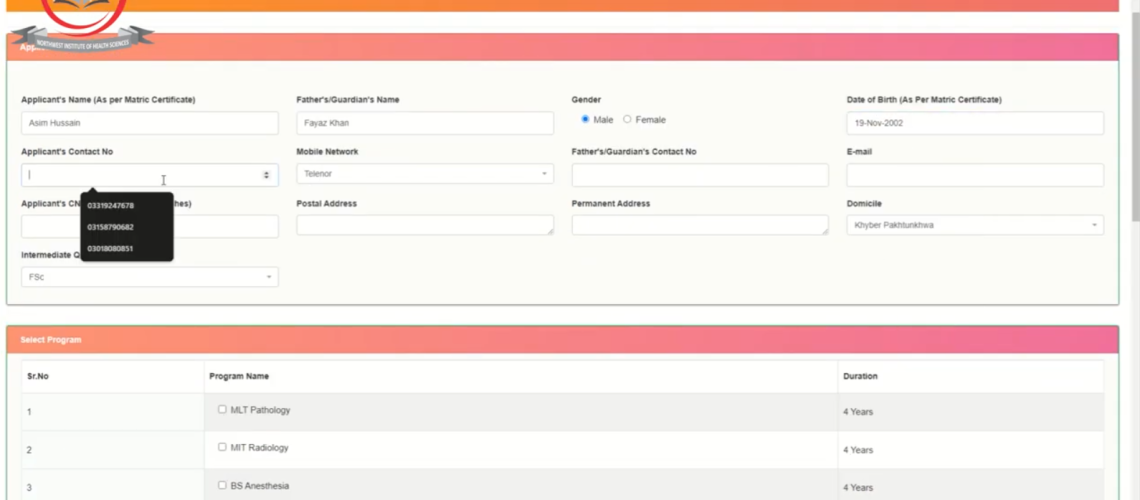
Task: Check the BS Anesthesia program
Action: [x=222, y=485]
